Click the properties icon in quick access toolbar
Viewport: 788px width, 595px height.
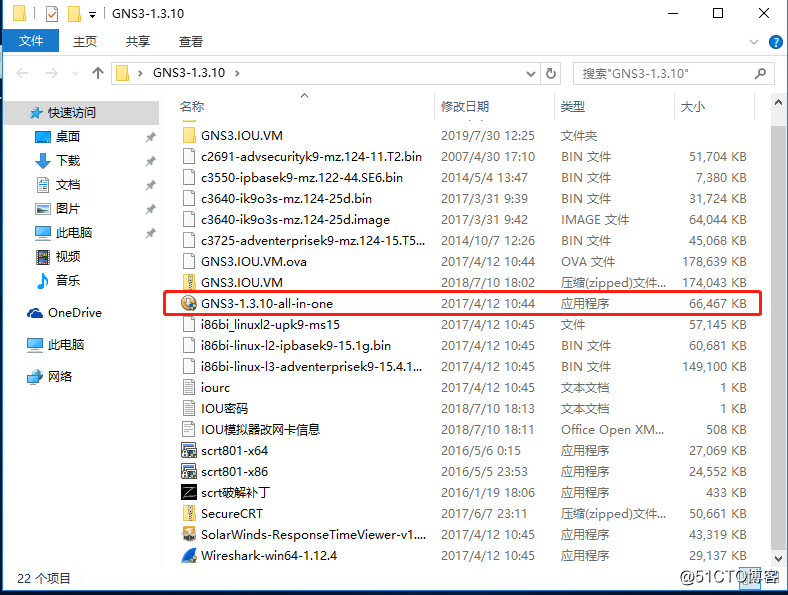pos(52,14)
